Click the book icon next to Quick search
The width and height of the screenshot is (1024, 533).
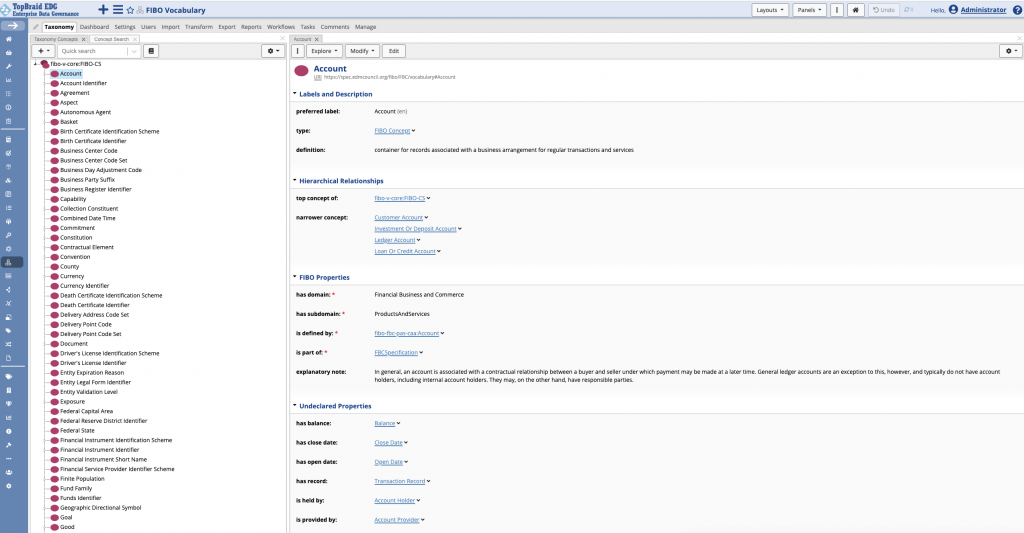point(151,51)
